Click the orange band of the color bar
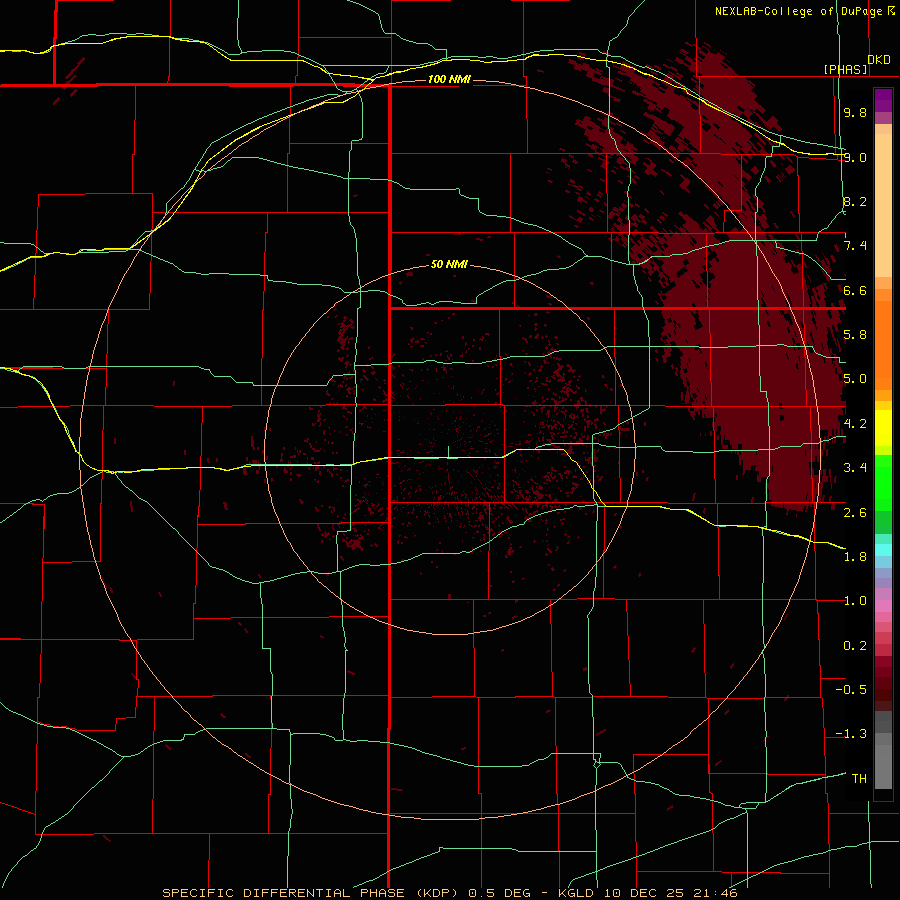Image resolution: width=900 pixels, height=900 pixels. (883, 345)
